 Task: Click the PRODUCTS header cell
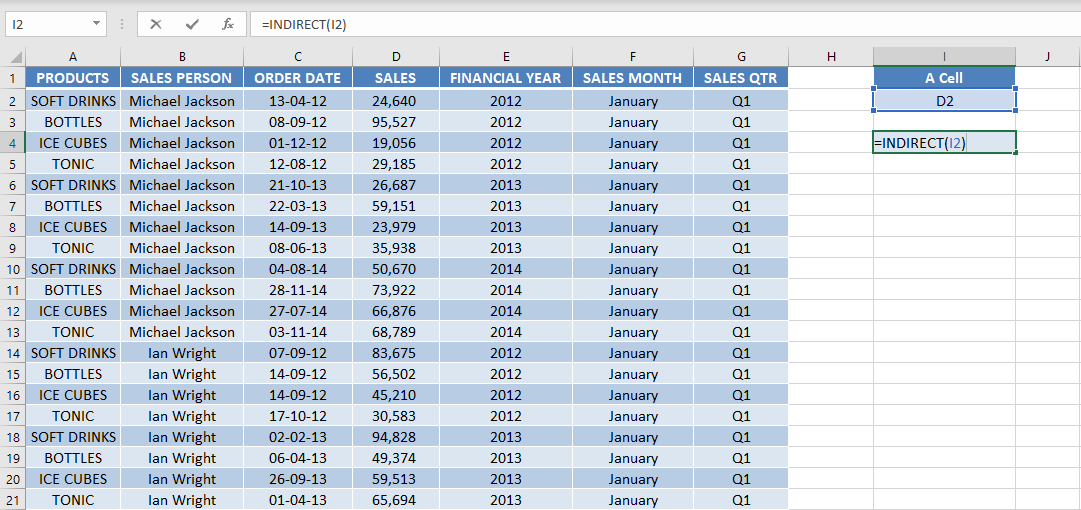(73, 78)
